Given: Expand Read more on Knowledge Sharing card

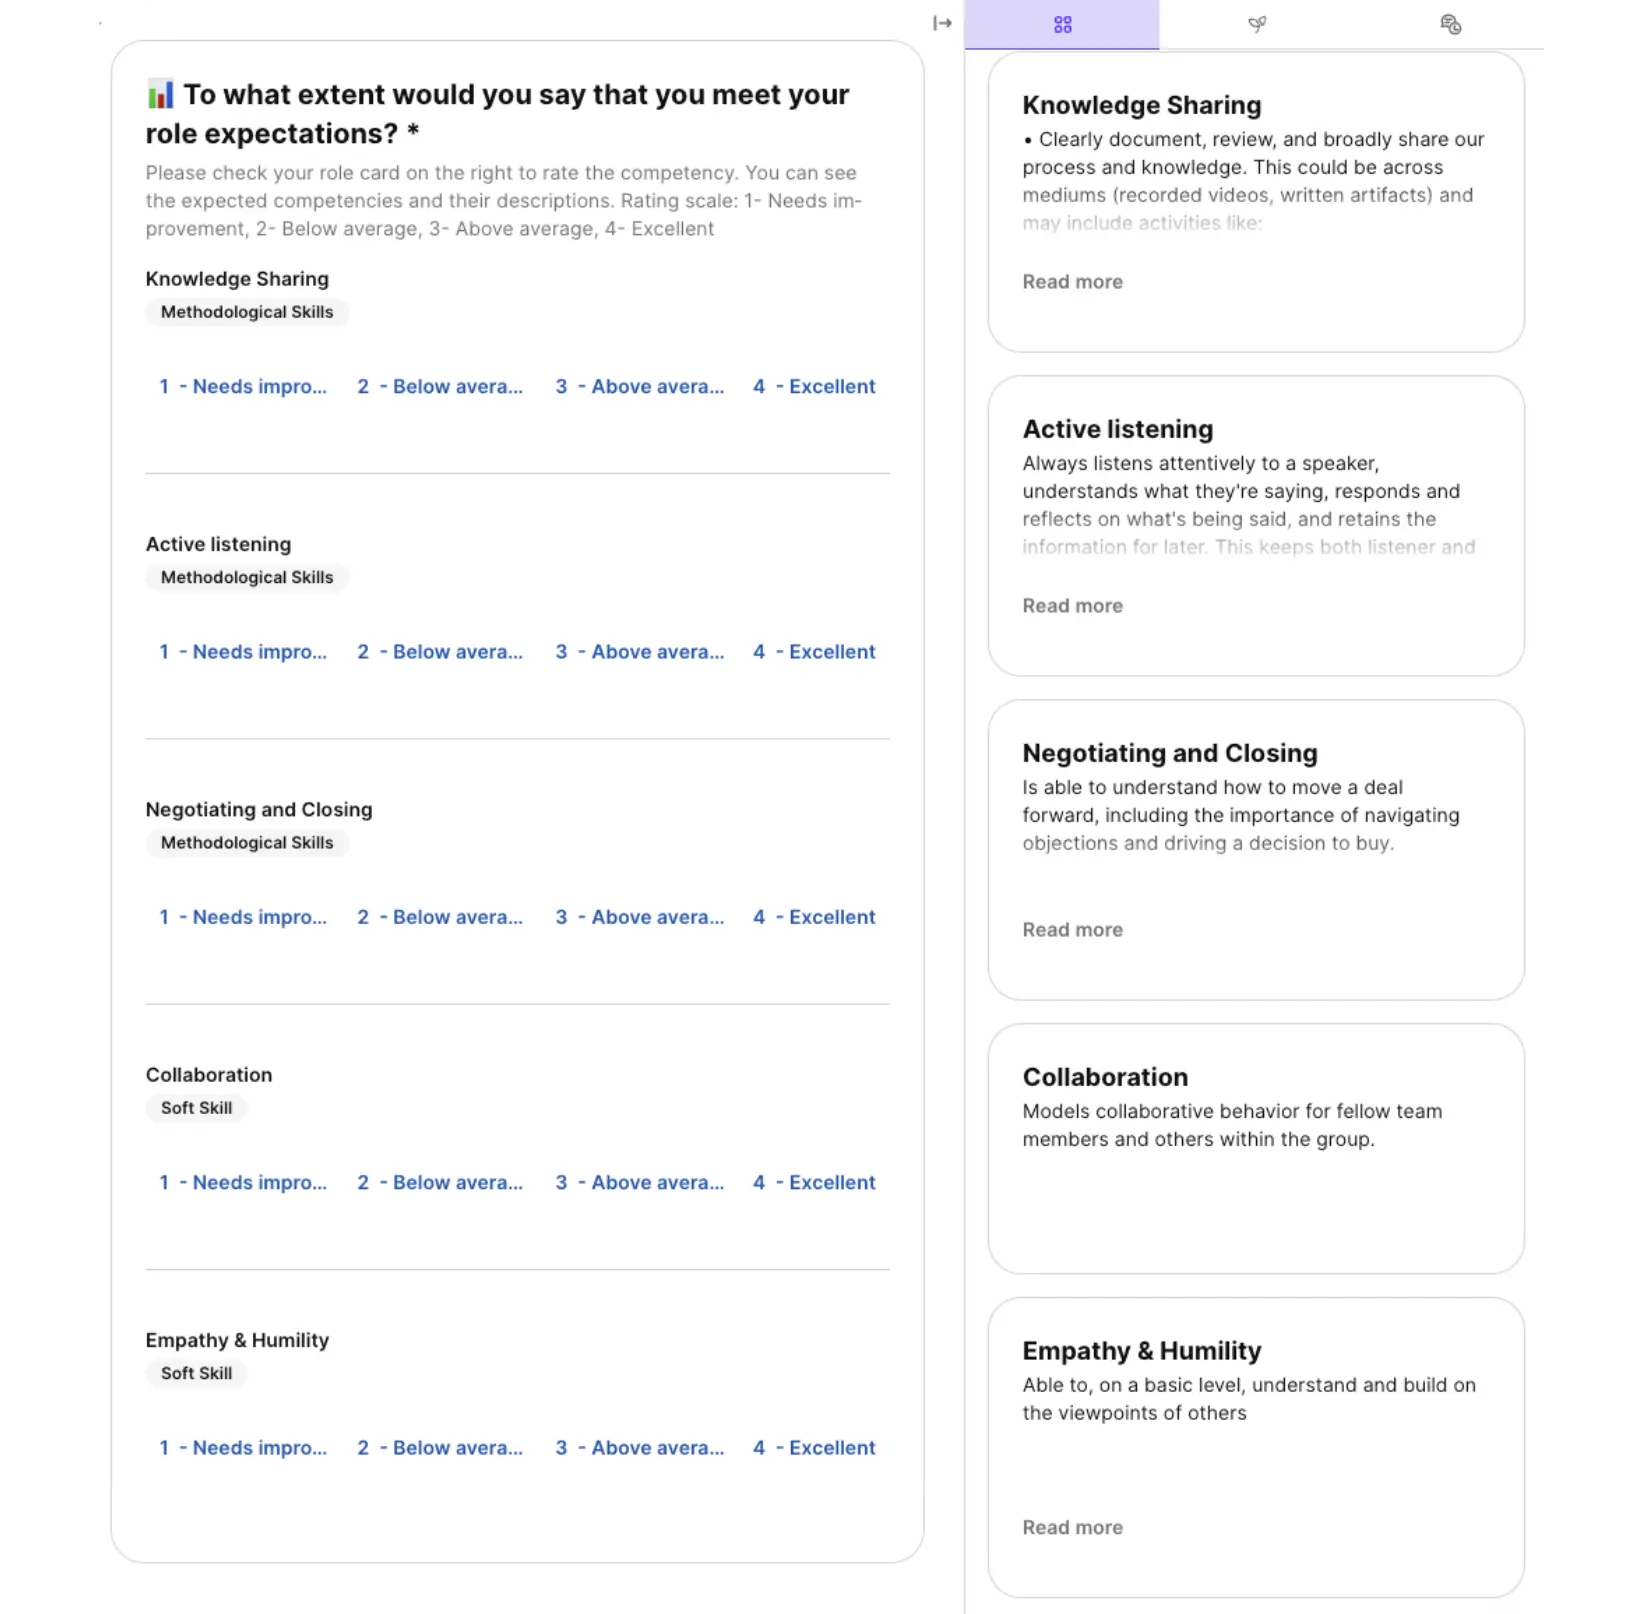Looking at the screenshot, I should click(x=1072, y=282).
